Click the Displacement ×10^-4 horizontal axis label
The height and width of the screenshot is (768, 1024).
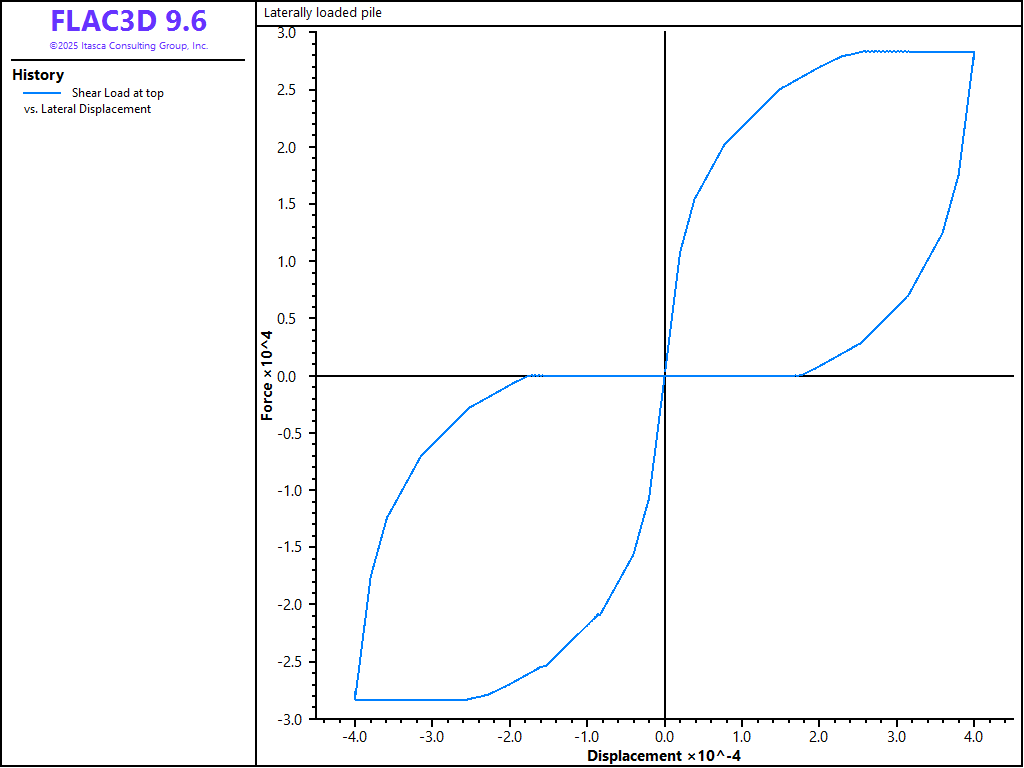point(664,756)
